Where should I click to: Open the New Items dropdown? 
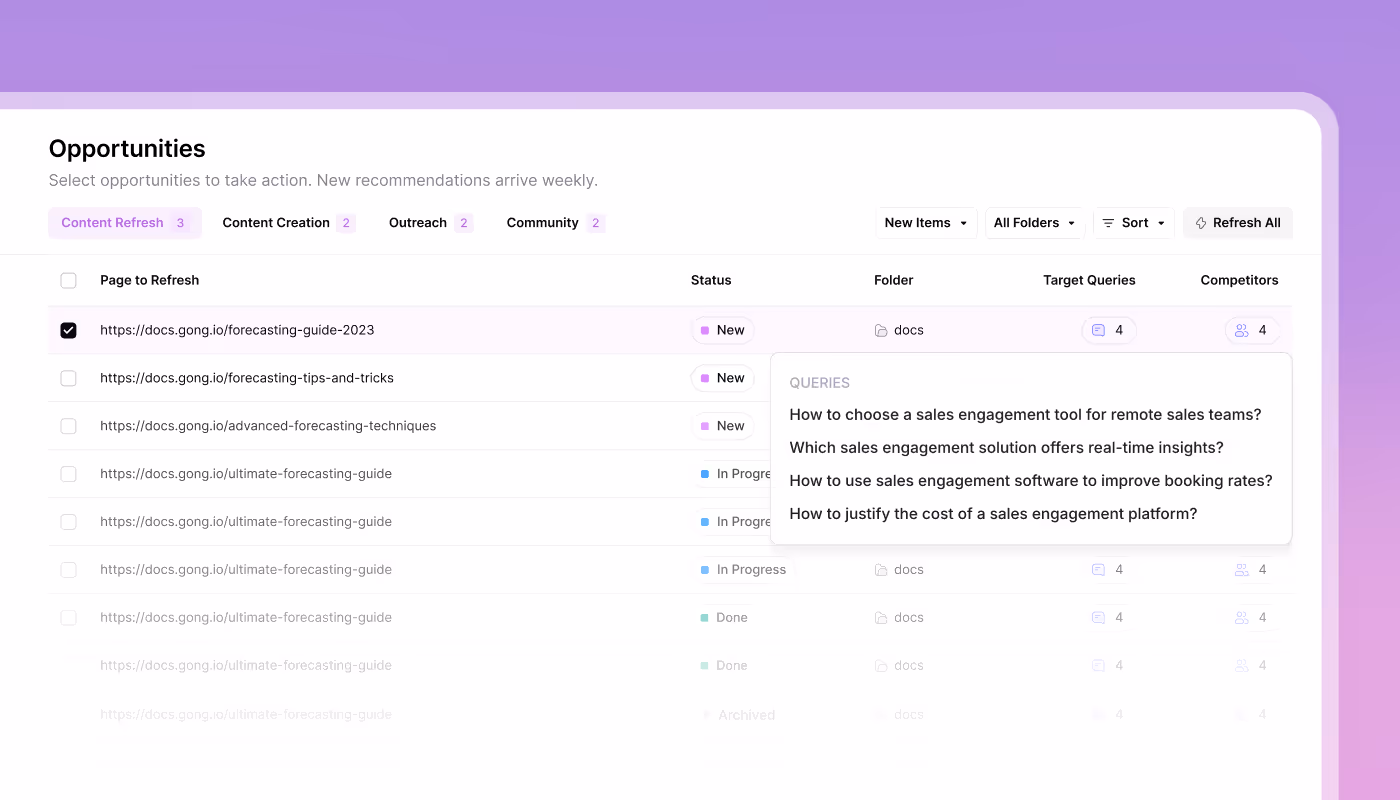[x=926, y=223]
